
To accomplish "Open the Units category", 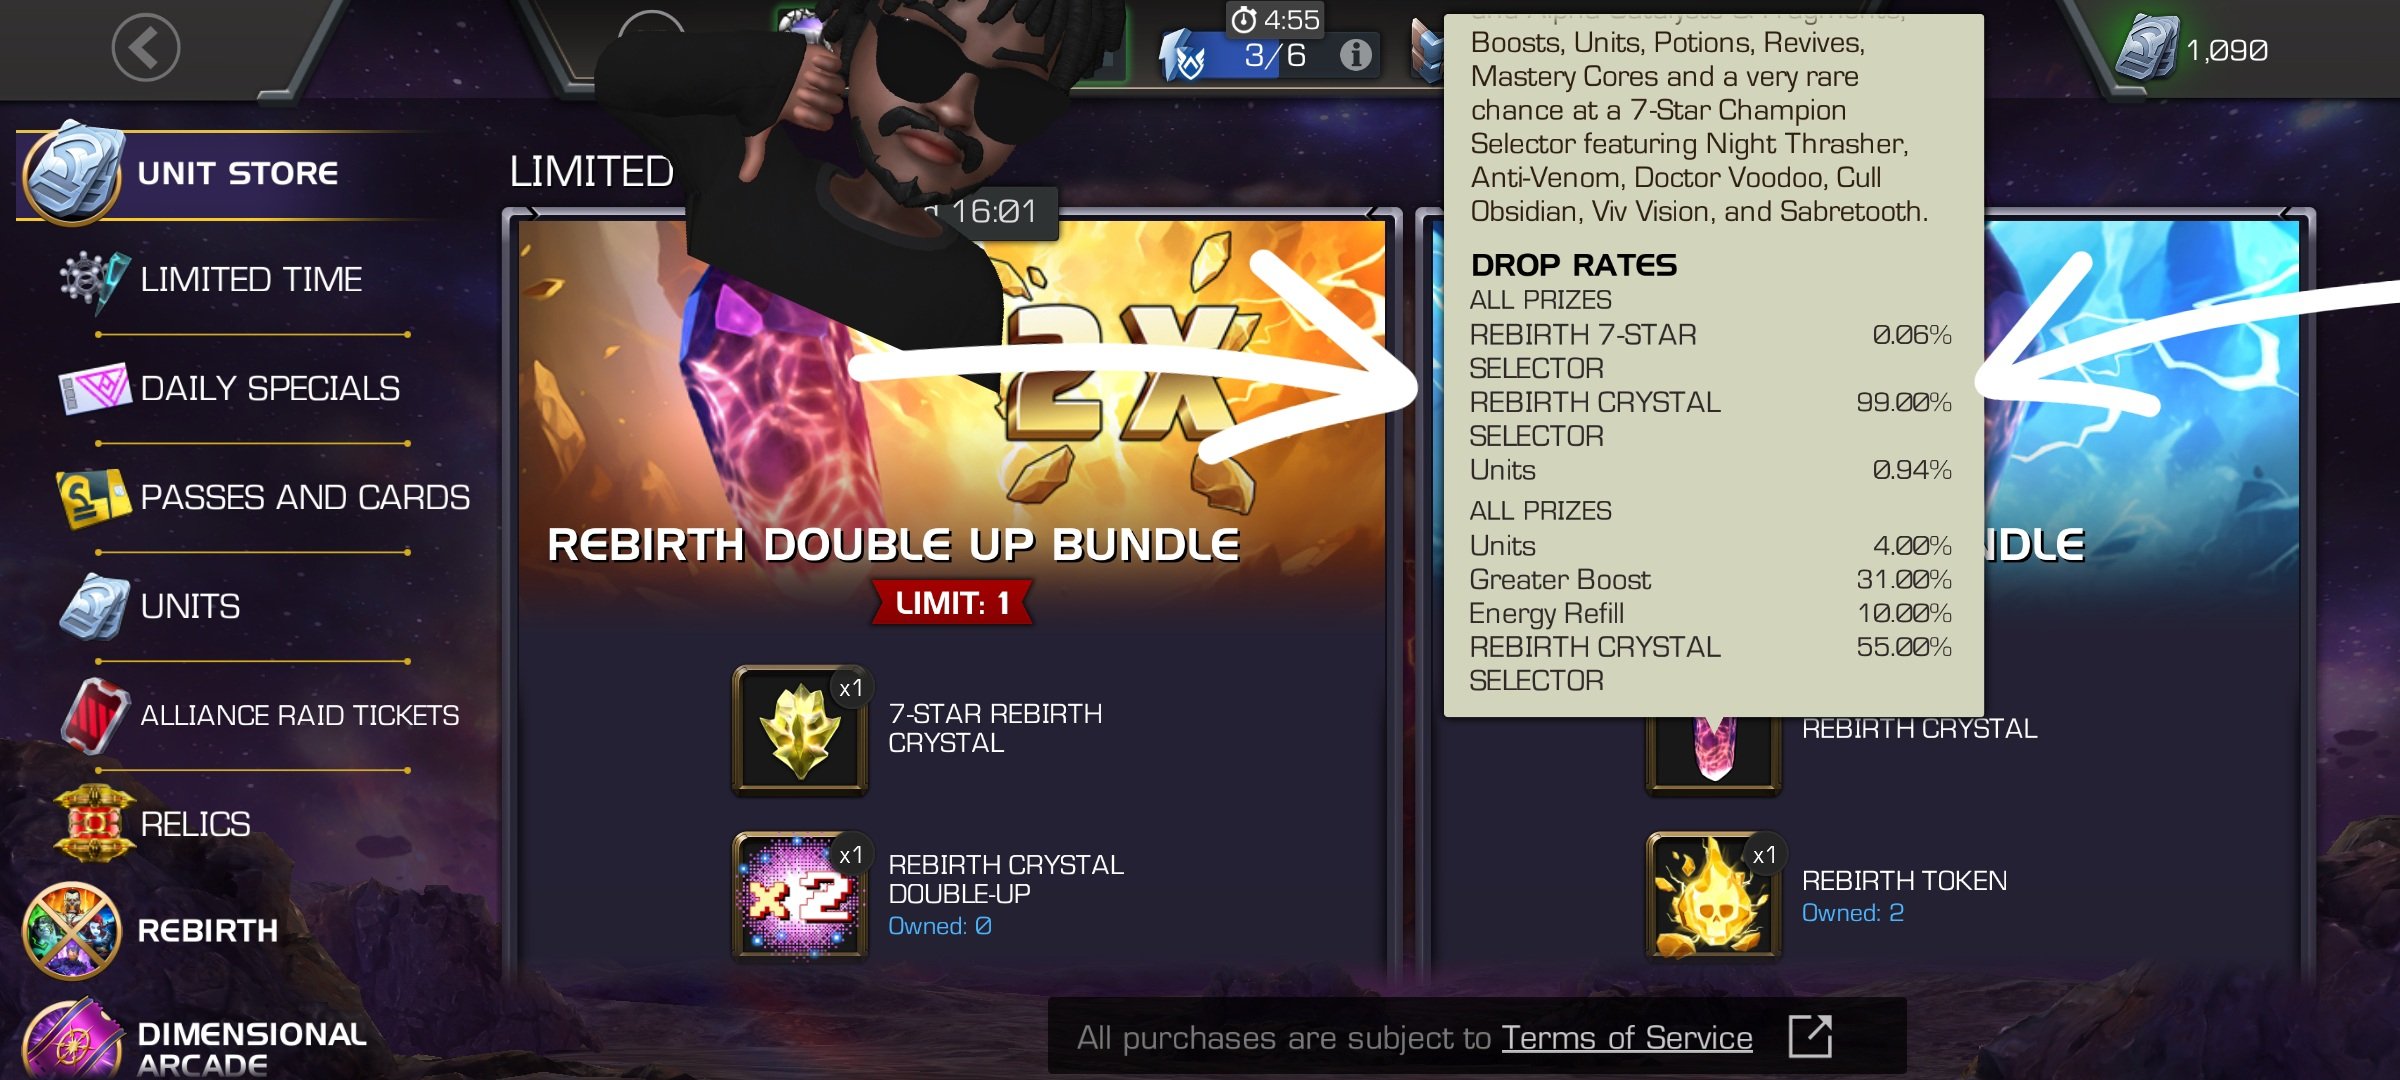I will tap(190, 606).
